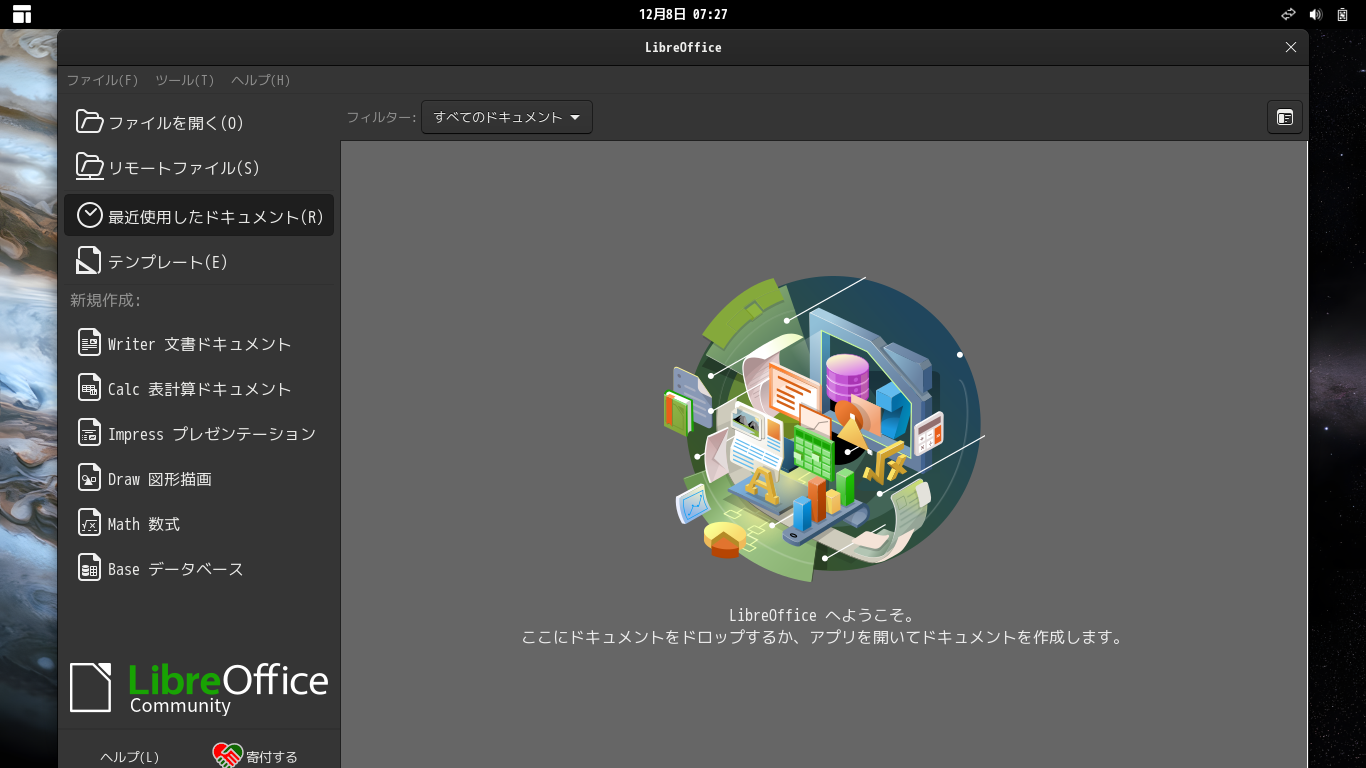Screen dimensions: 1366x768
Task: Open the ツール(T) menu
Action: (x=185, y=80)
